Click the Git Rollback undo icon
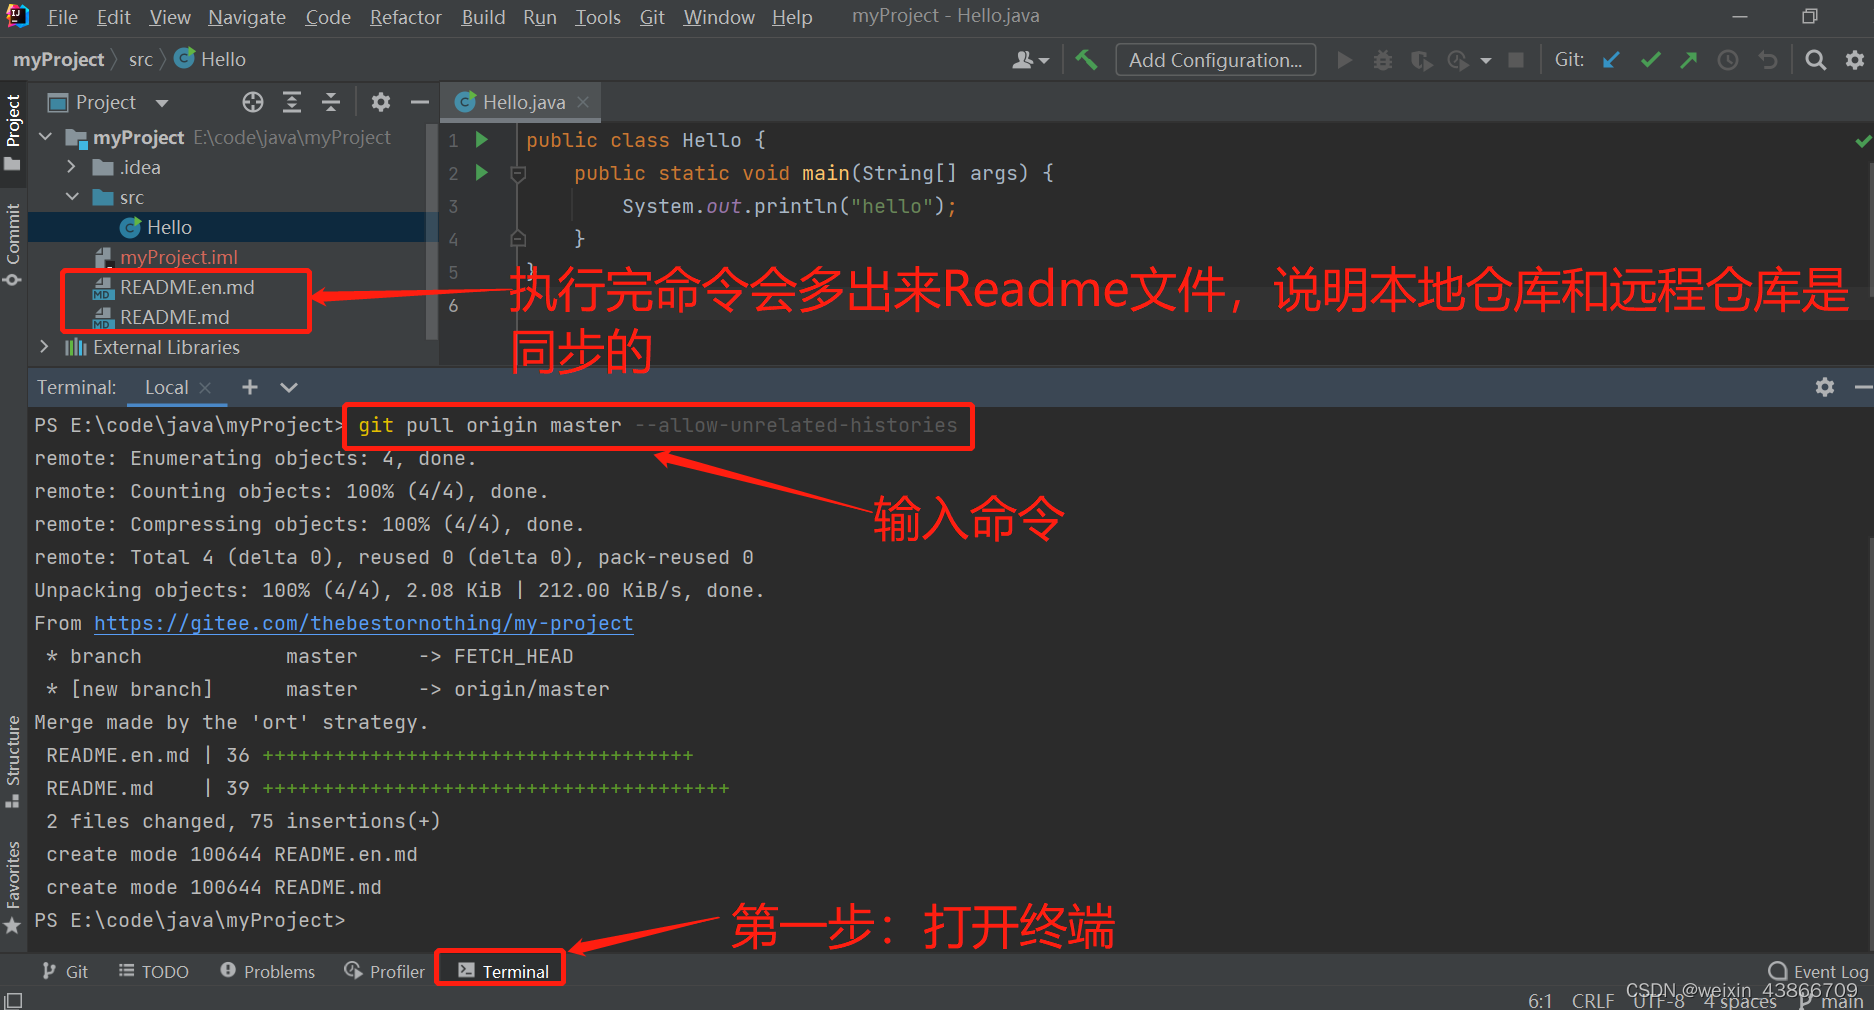This screenshot has height=1010, width=1874. point(1768,60)
